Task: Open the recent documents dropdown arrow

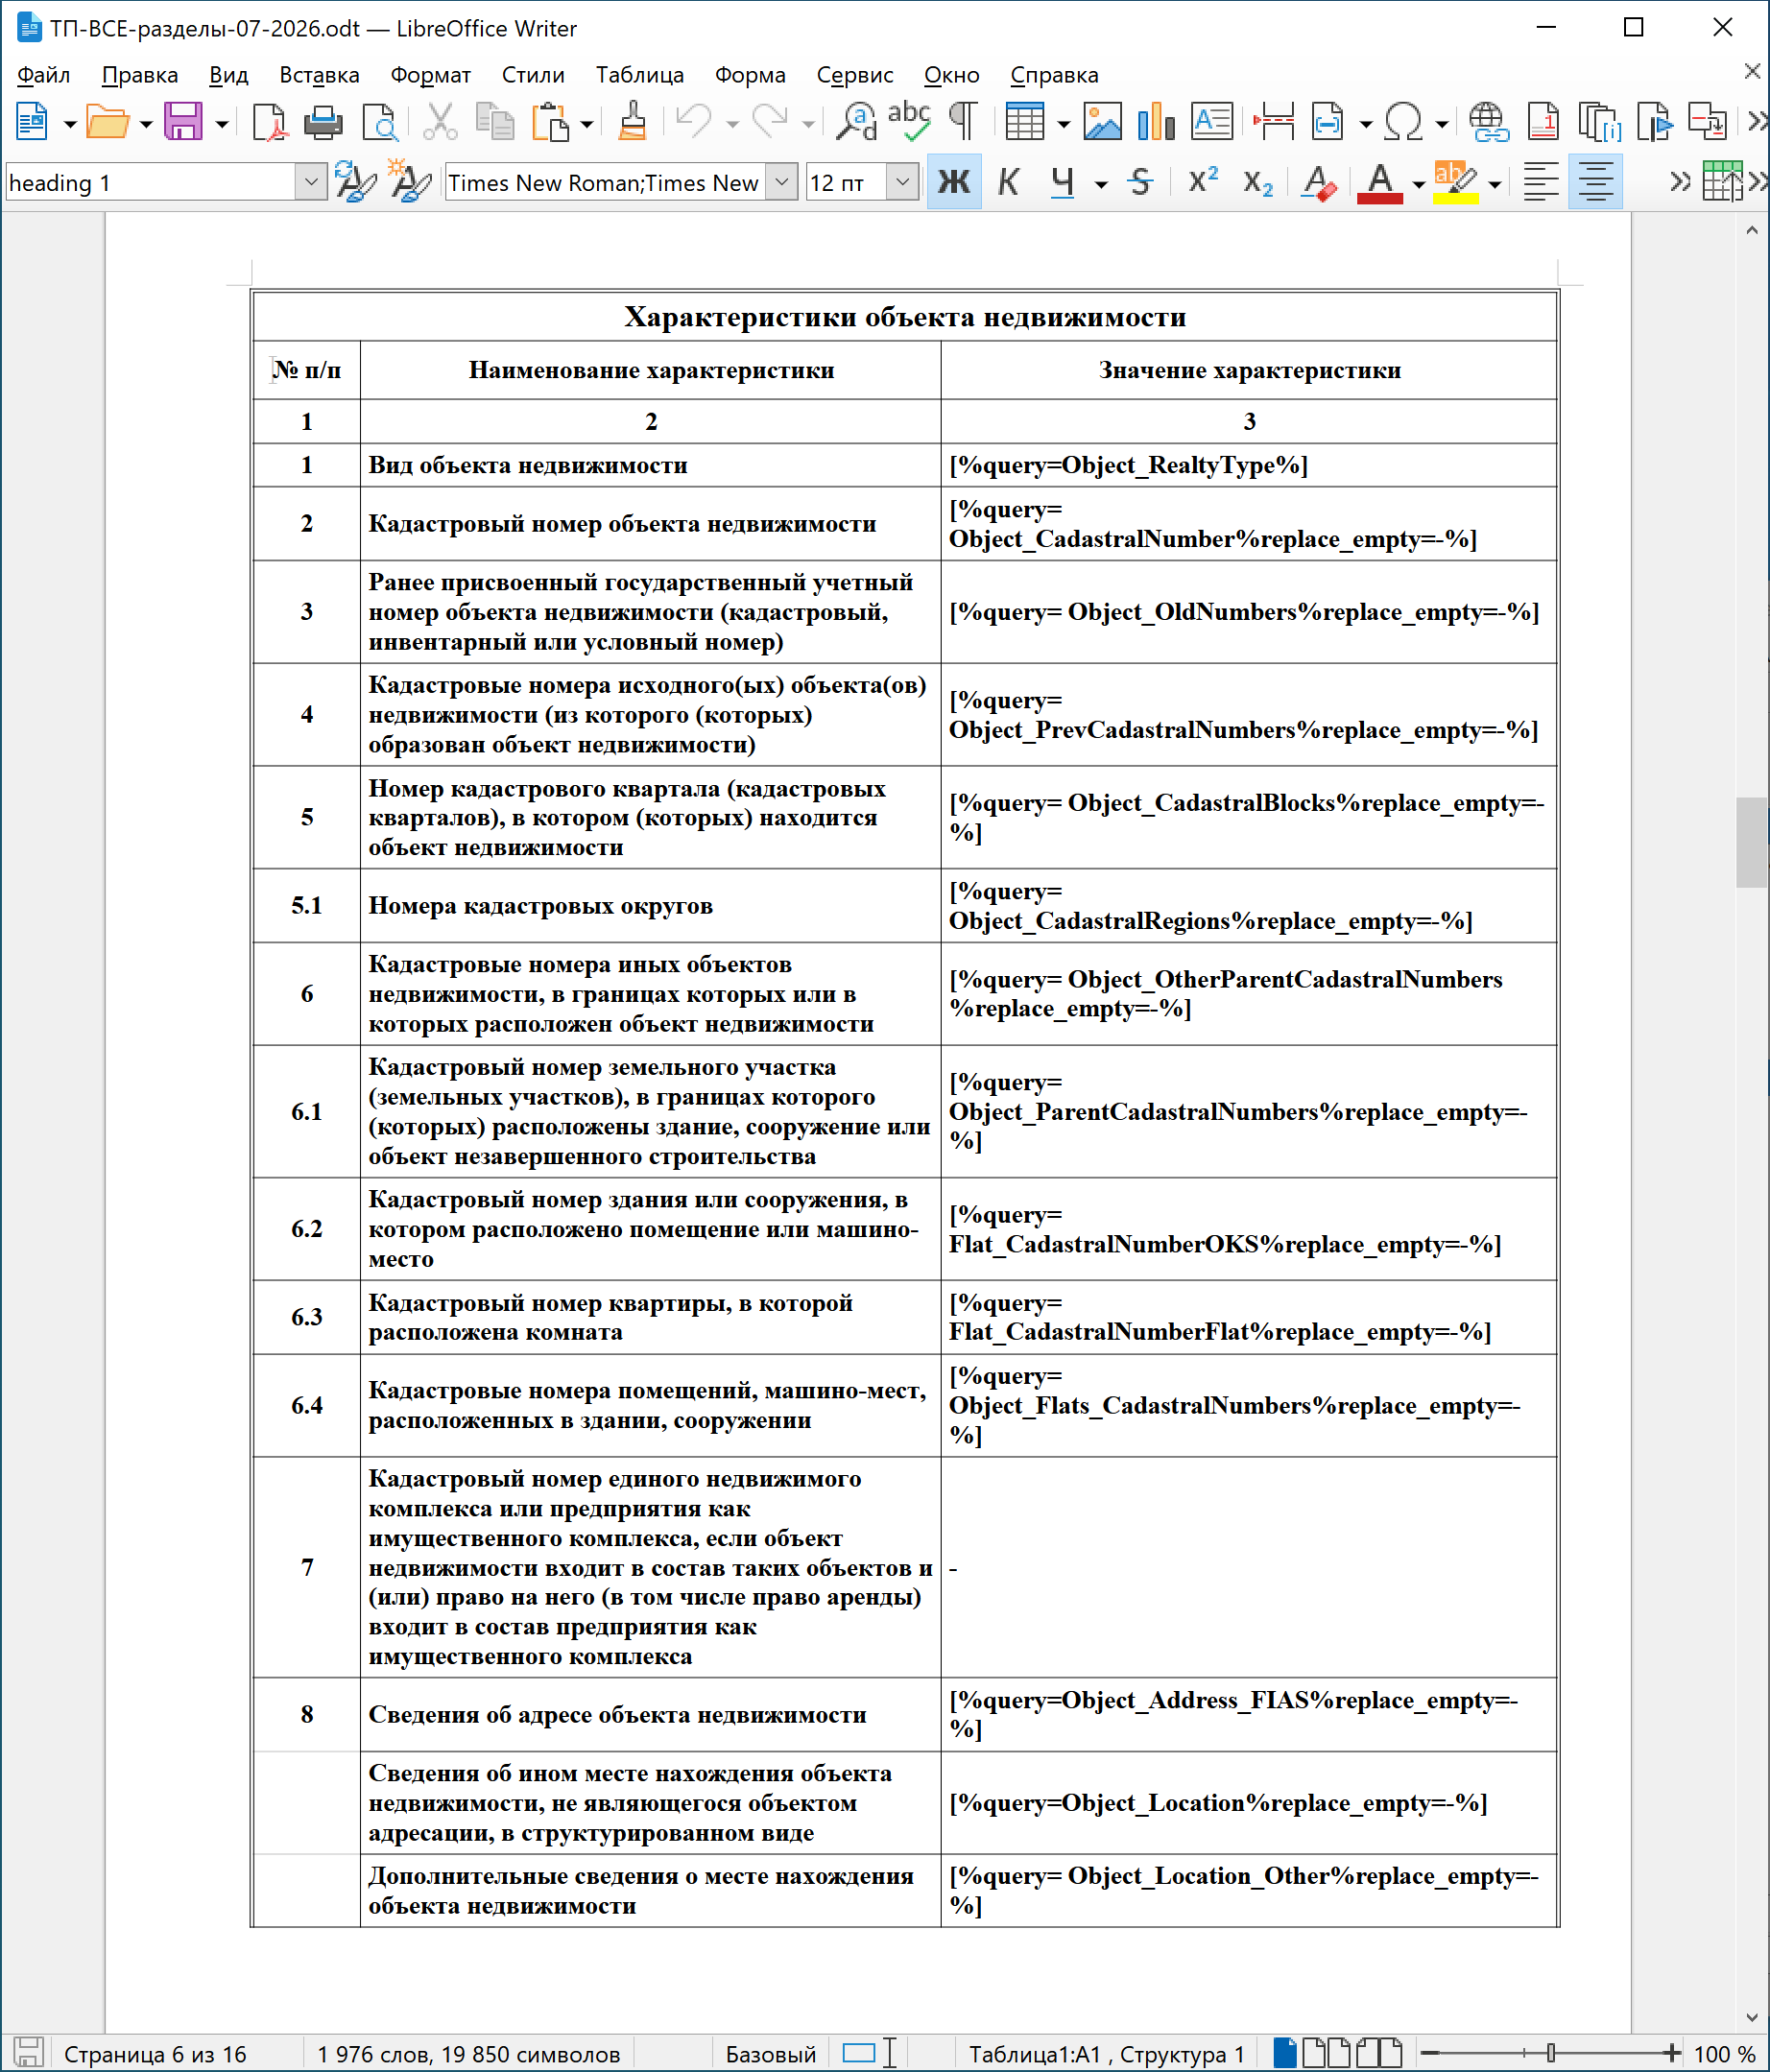Action: click(146, 124)
